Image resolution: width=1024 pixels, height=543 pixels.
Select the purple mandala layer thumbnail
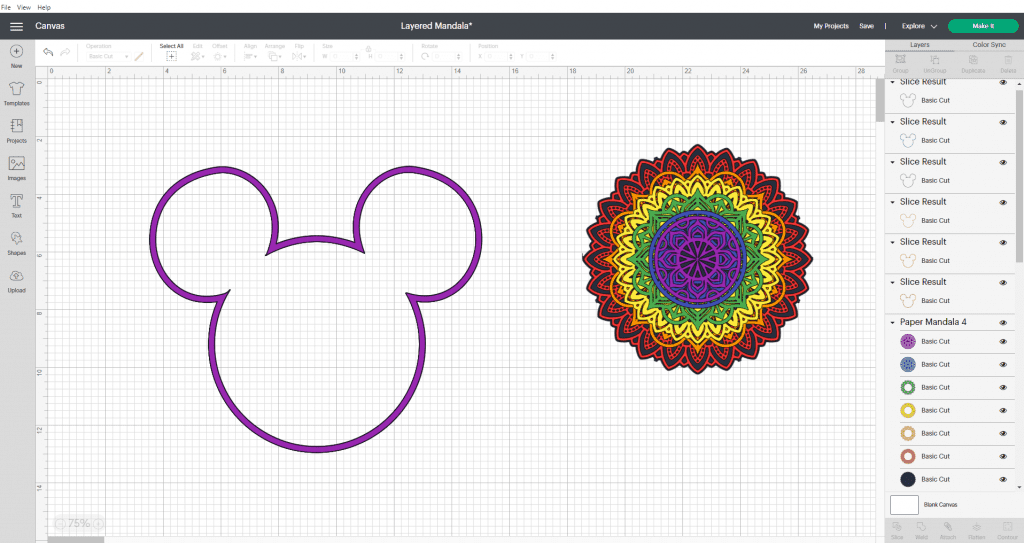pyautogui.click(x=908, y=341)
